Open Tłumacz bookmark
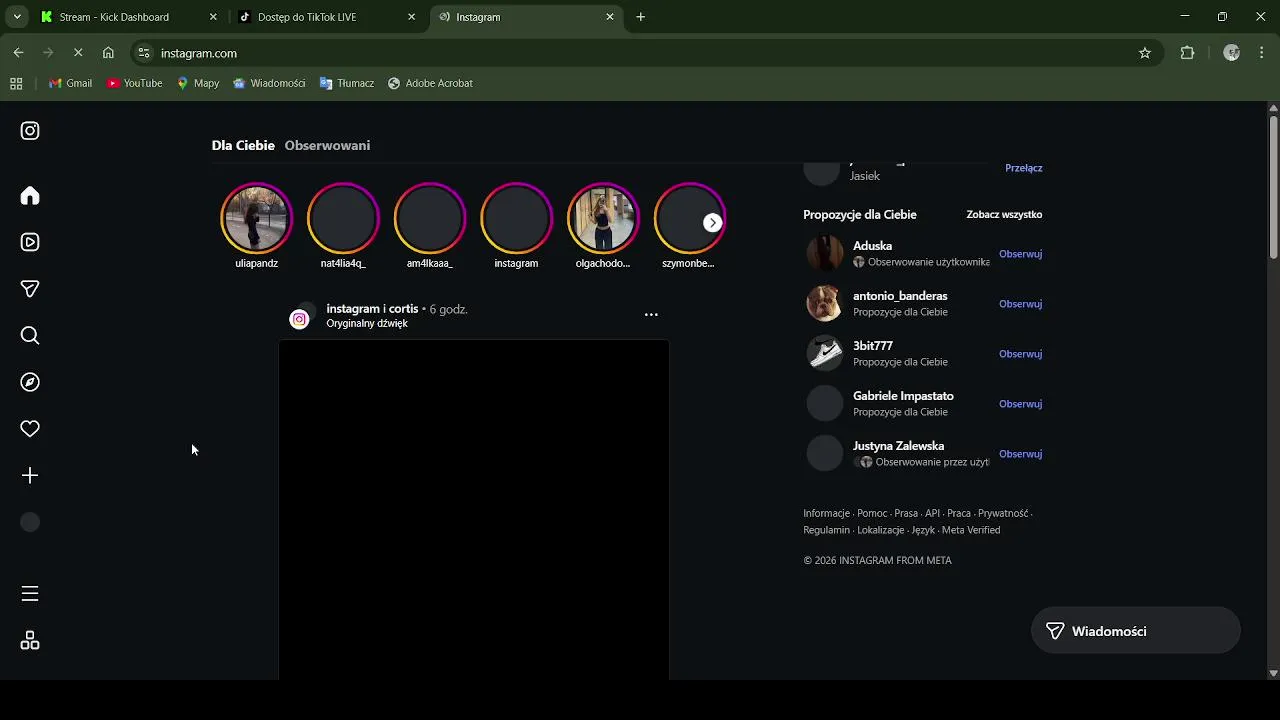 tap(346, 83)
